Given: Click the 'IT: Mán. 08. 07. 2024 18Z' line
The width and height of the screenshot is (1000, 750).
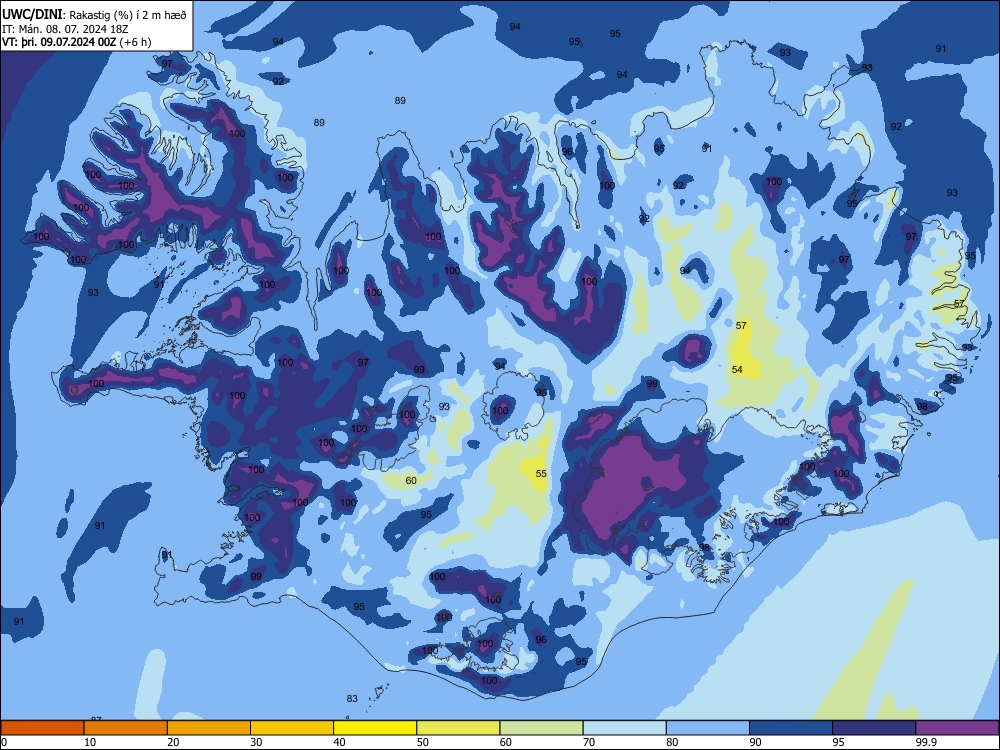Looking at the screenshot, I should point(65,29).
